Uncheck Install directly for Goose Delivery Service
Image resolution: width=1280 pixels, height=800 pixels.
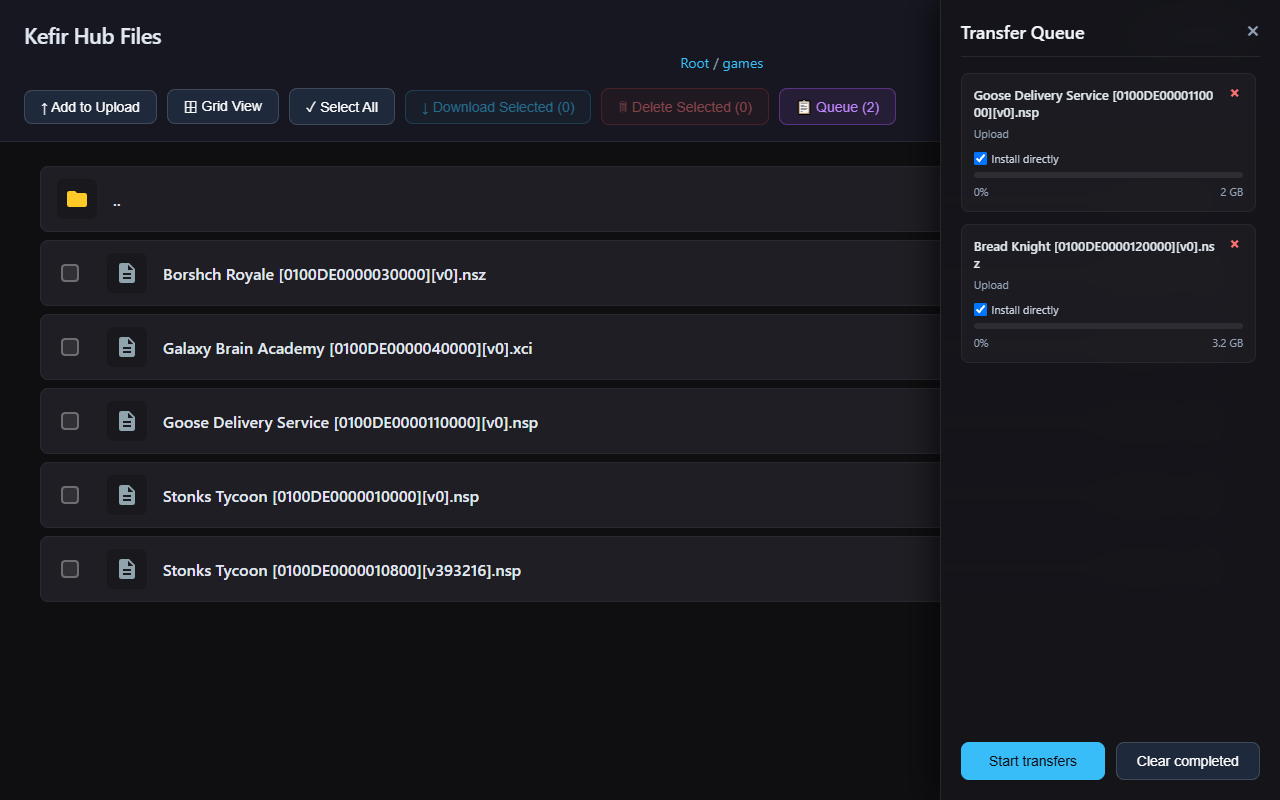pyautogui.click(x=980, y=159)
